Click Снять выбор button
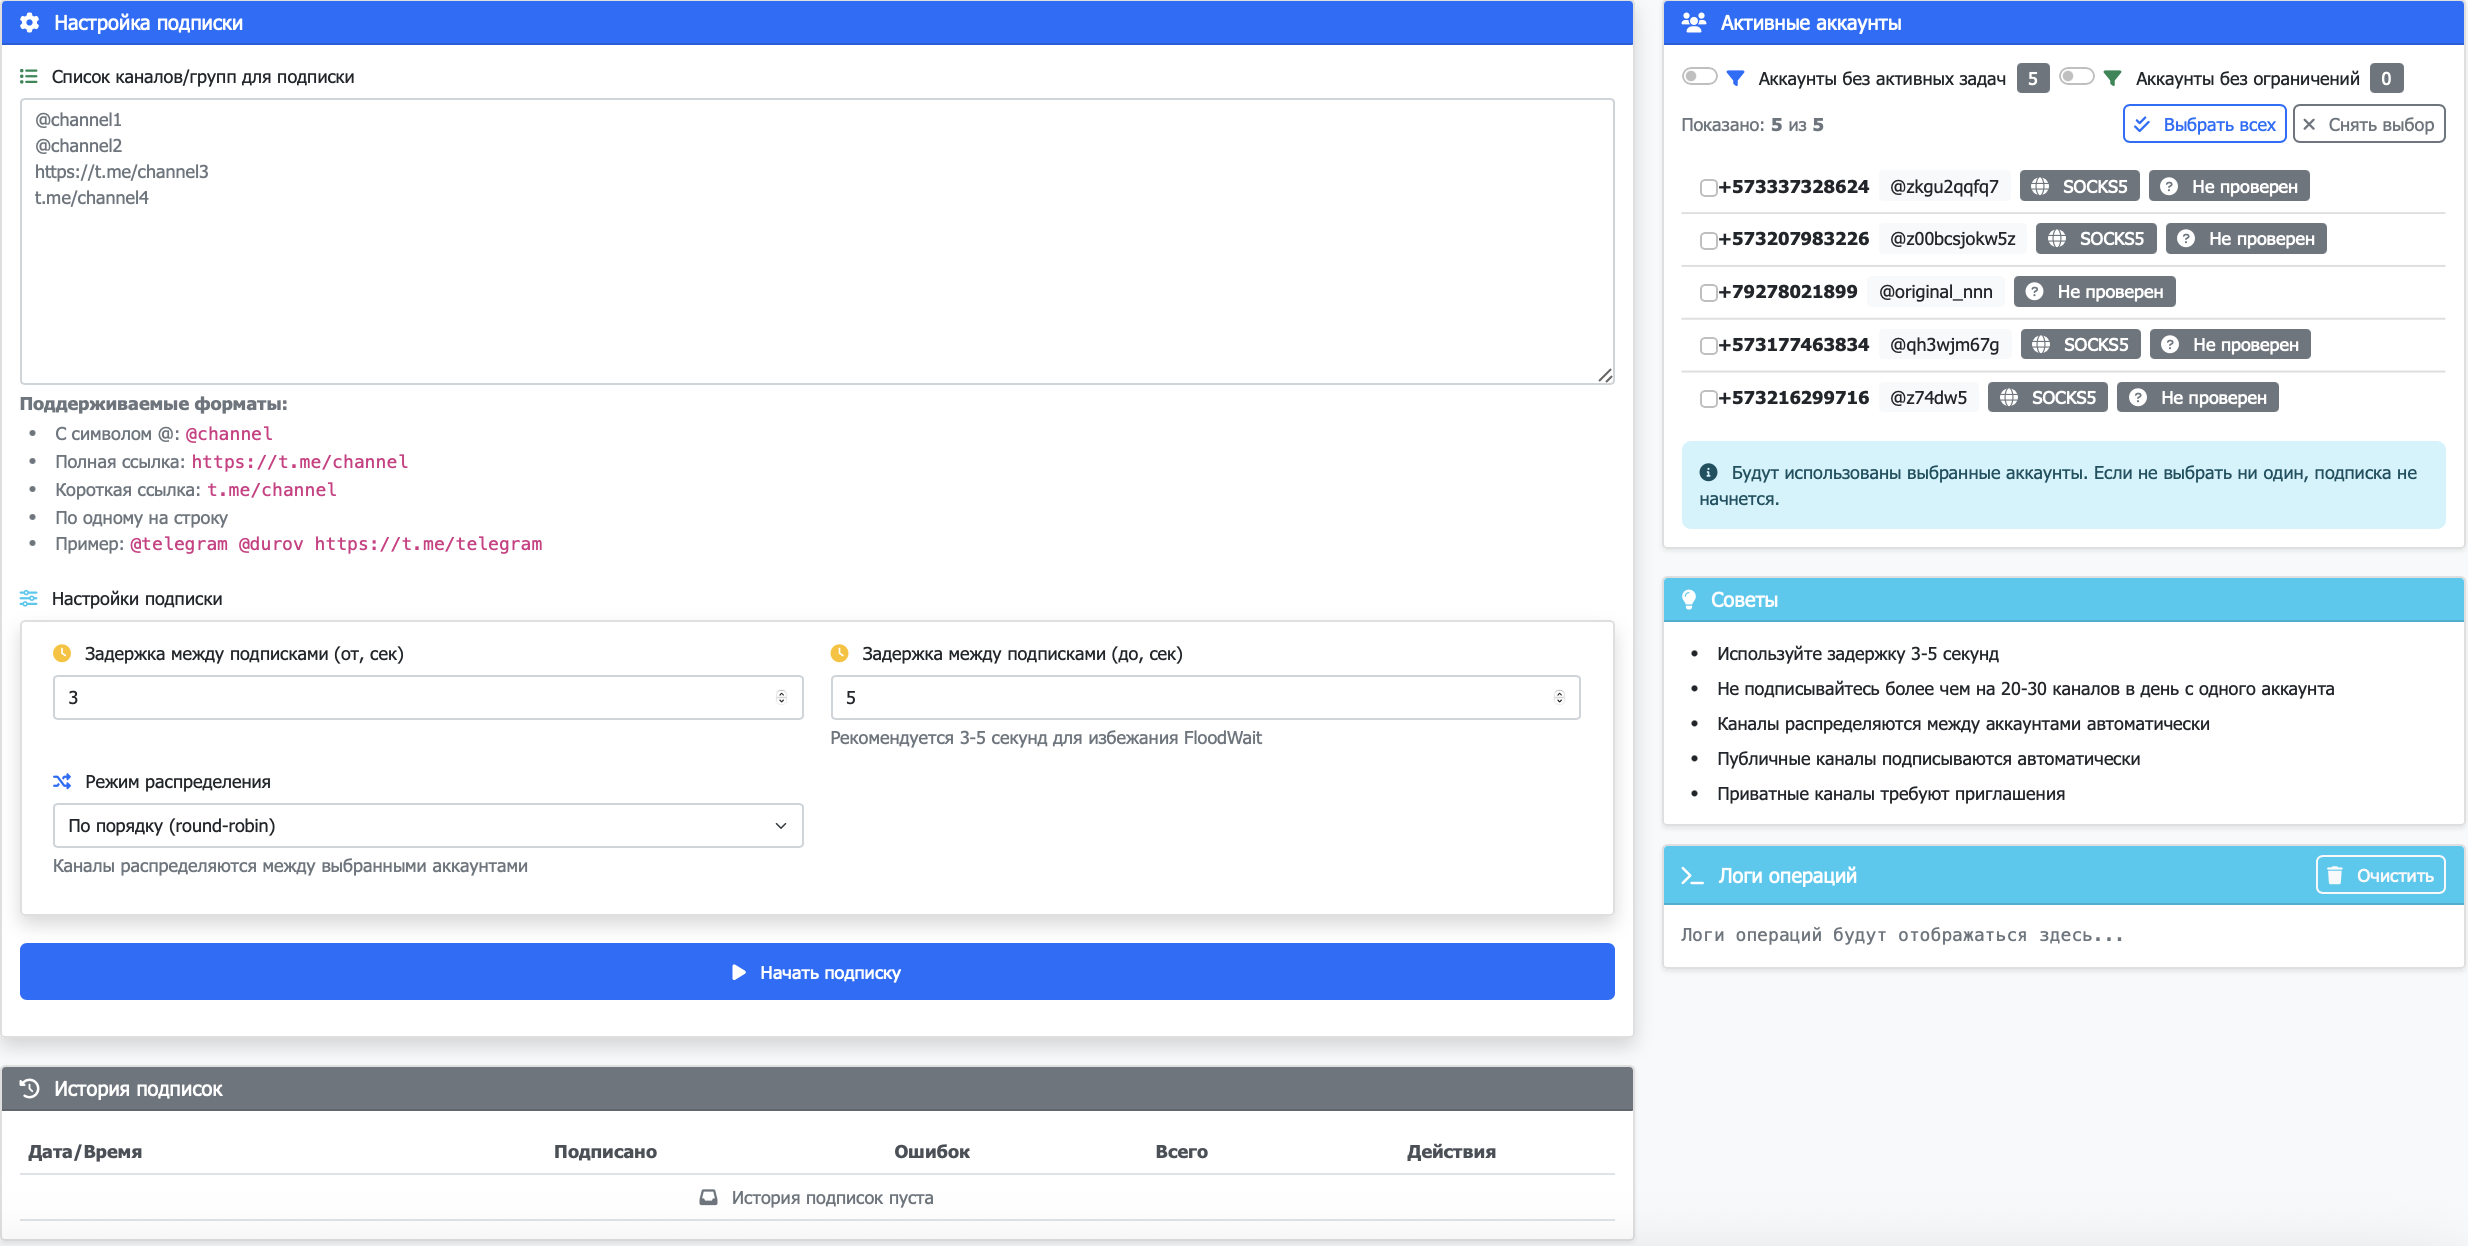This screenshot has width=2468, height=1246. click(x=2368, y=124)
